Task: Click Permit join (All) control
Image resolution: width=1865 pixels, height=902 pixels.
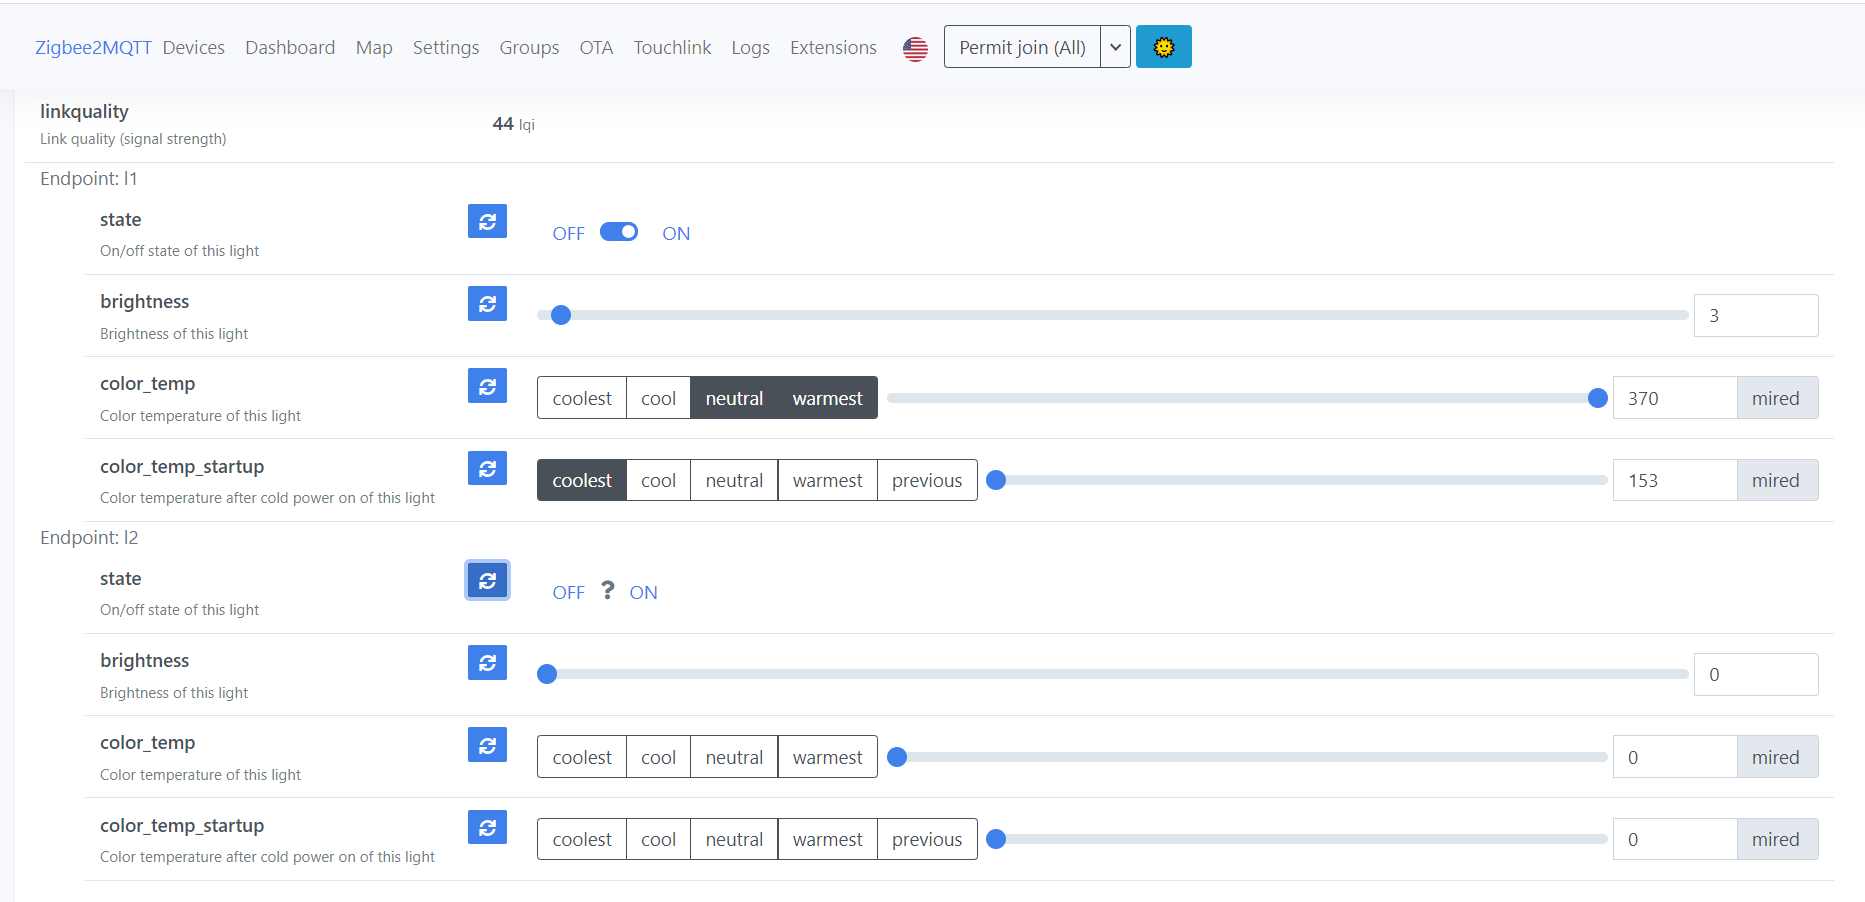Action: point(1021,46)
